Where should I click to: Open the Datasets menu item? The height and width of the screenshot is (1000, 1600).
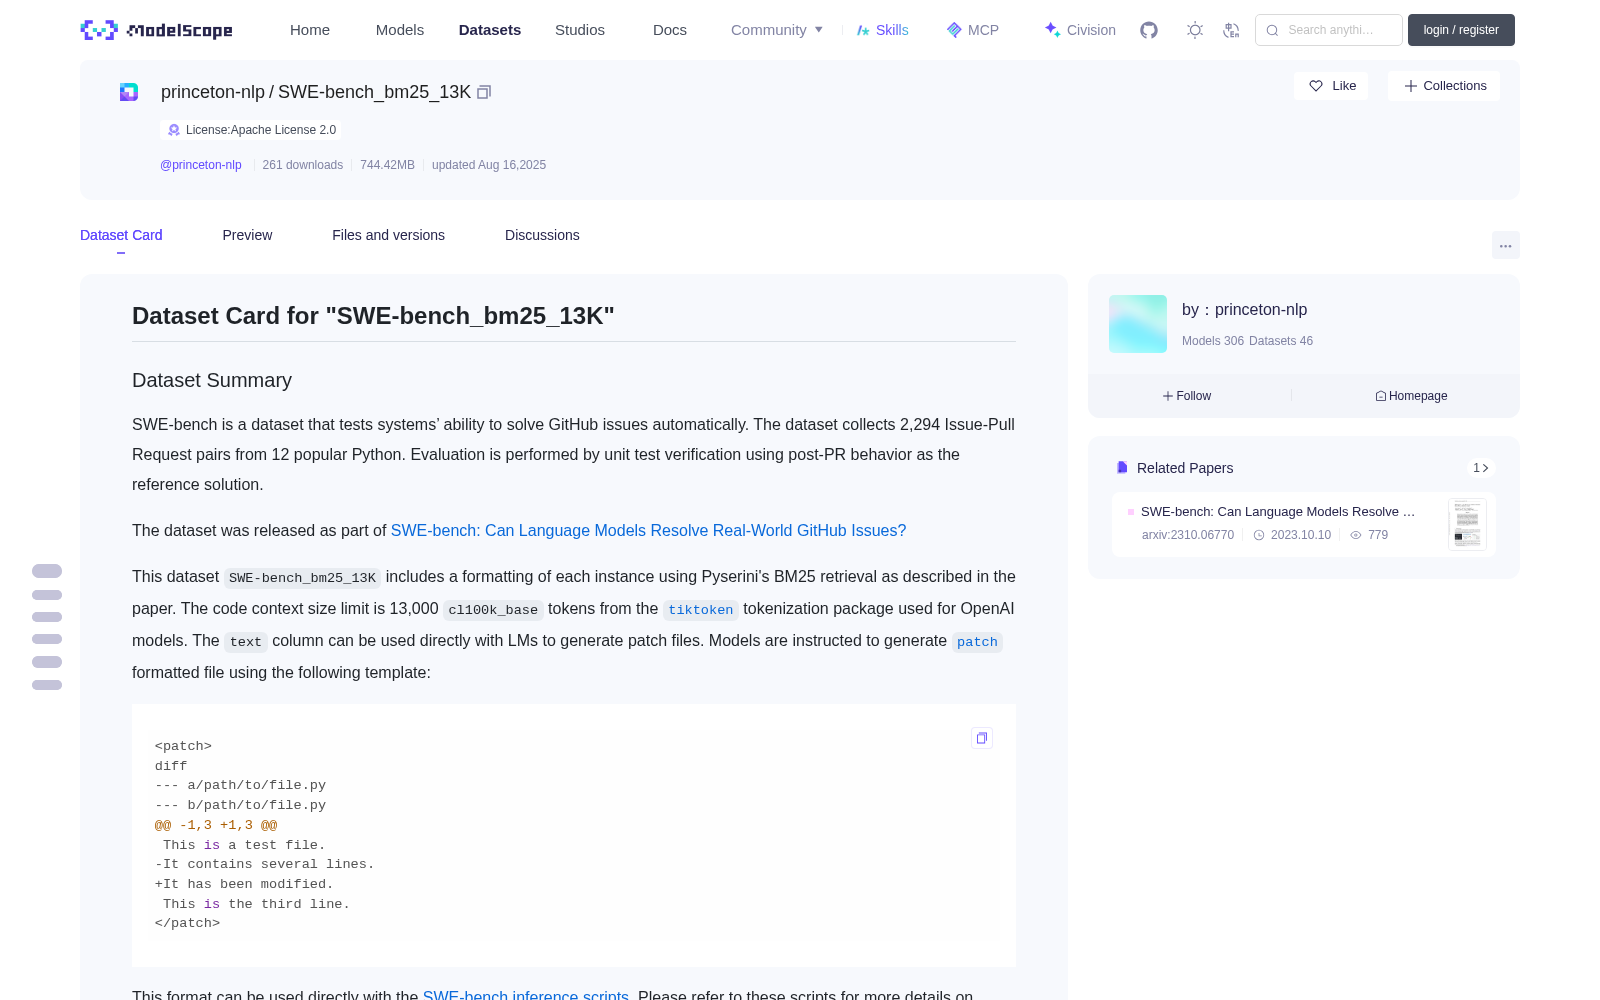(490, 30)
